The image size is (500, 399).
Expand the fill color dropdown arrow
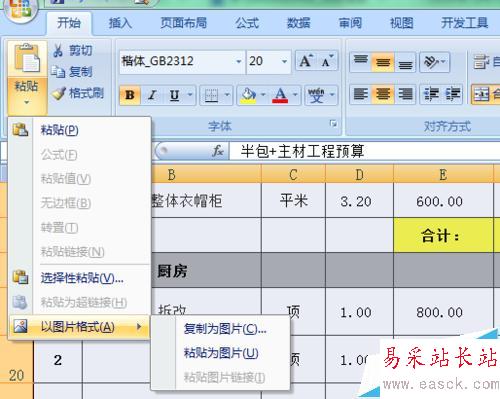coord(263,95)
